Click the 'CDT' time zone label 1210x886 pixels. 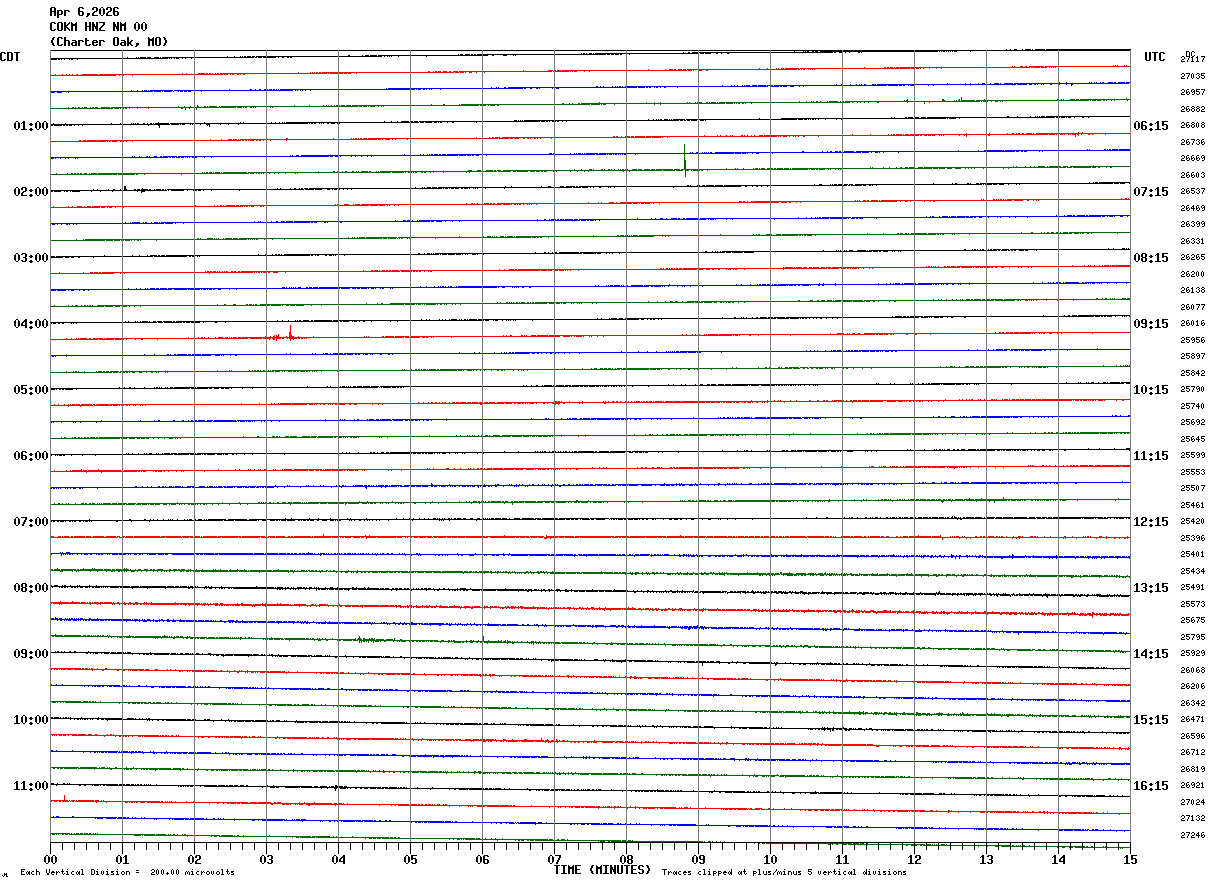click(x=10, y=57)
